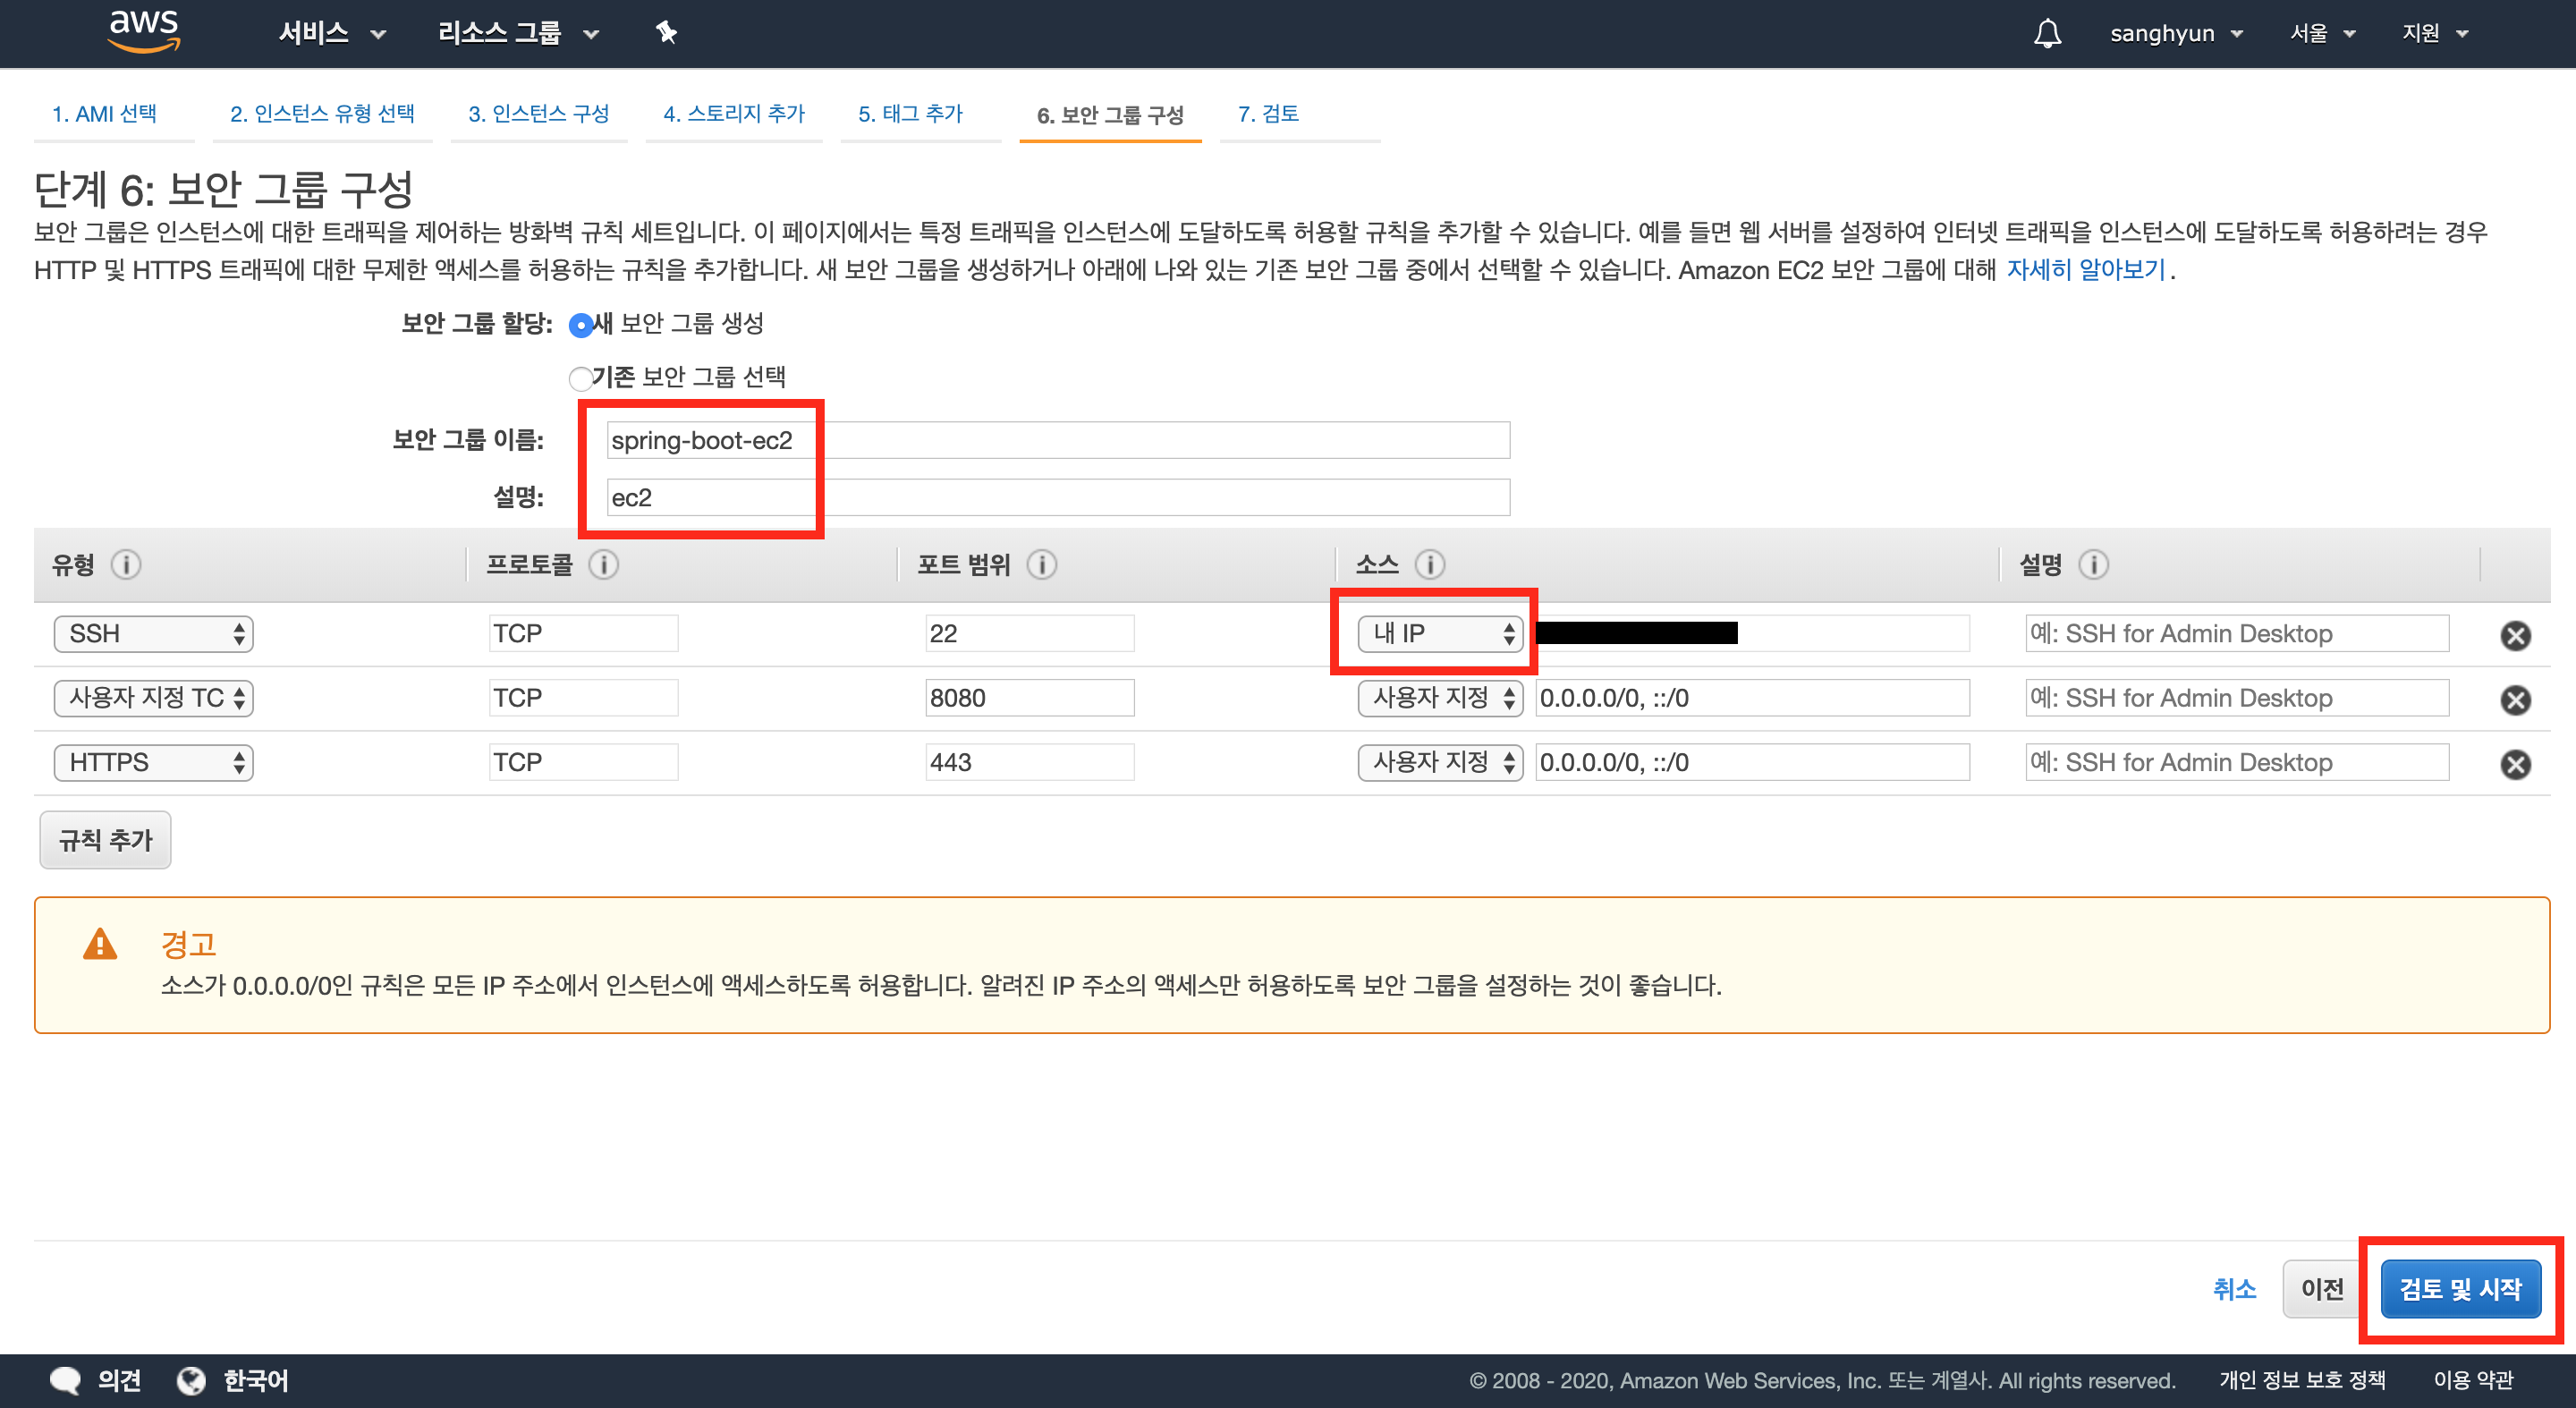Click info icon beside 소스 column header
2576x1408 pixels.
(1430, 565)
